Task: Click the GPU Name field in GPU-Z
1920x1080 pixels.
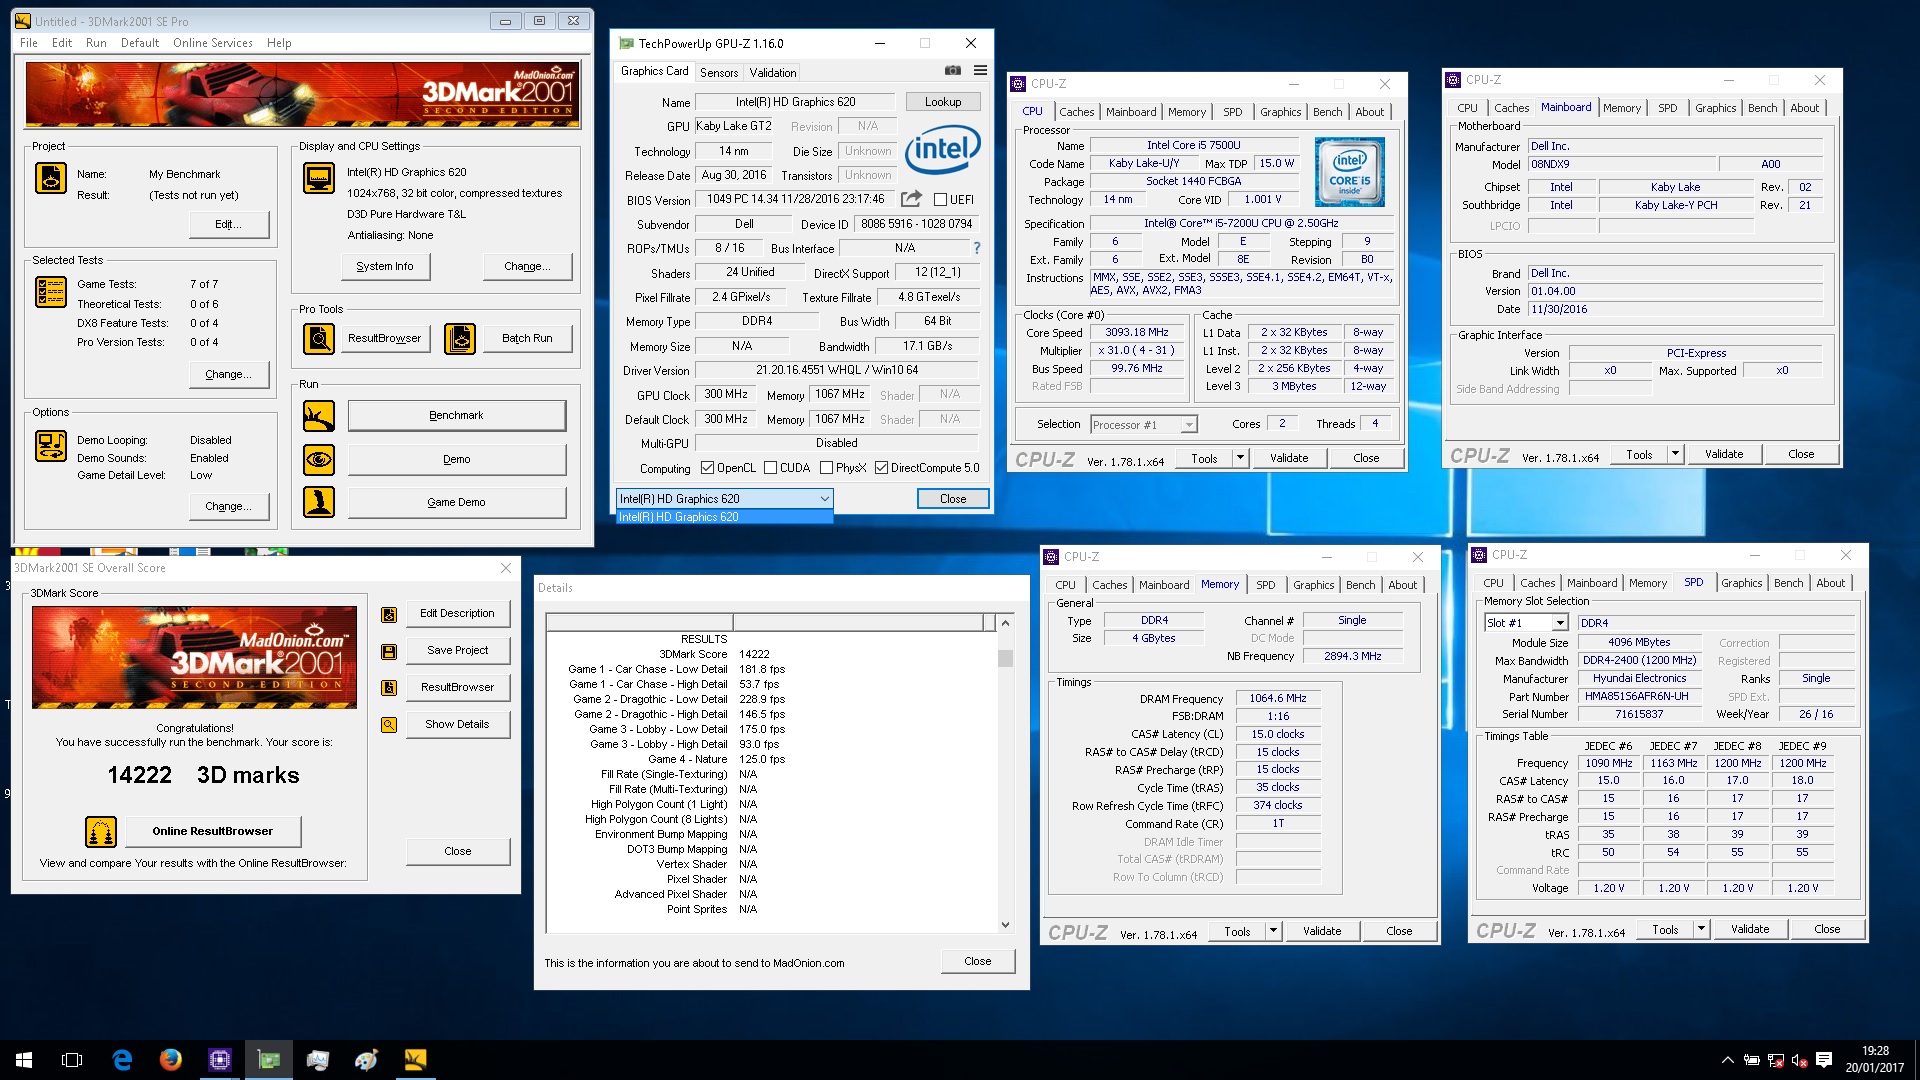Action: (795, 102)
